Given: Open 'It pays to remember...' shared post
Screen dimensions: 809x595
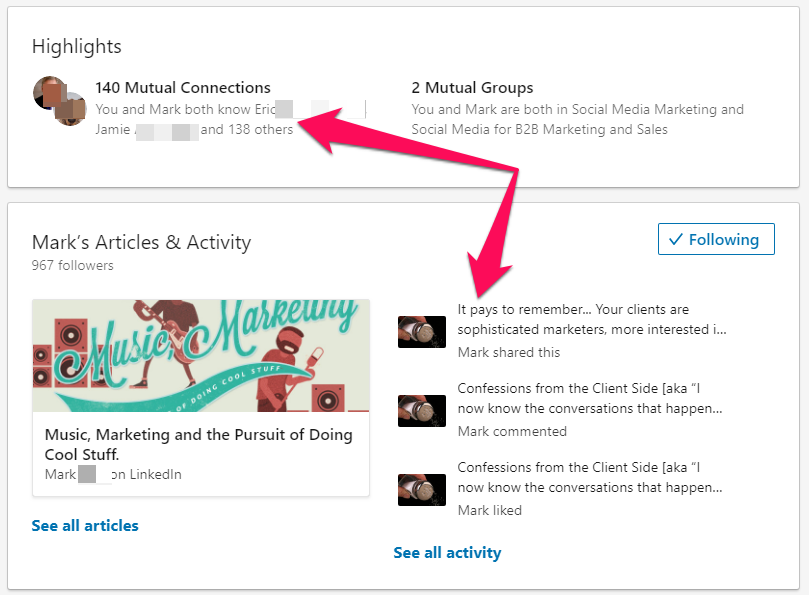Looking at the screenshot, I should 592,319.
